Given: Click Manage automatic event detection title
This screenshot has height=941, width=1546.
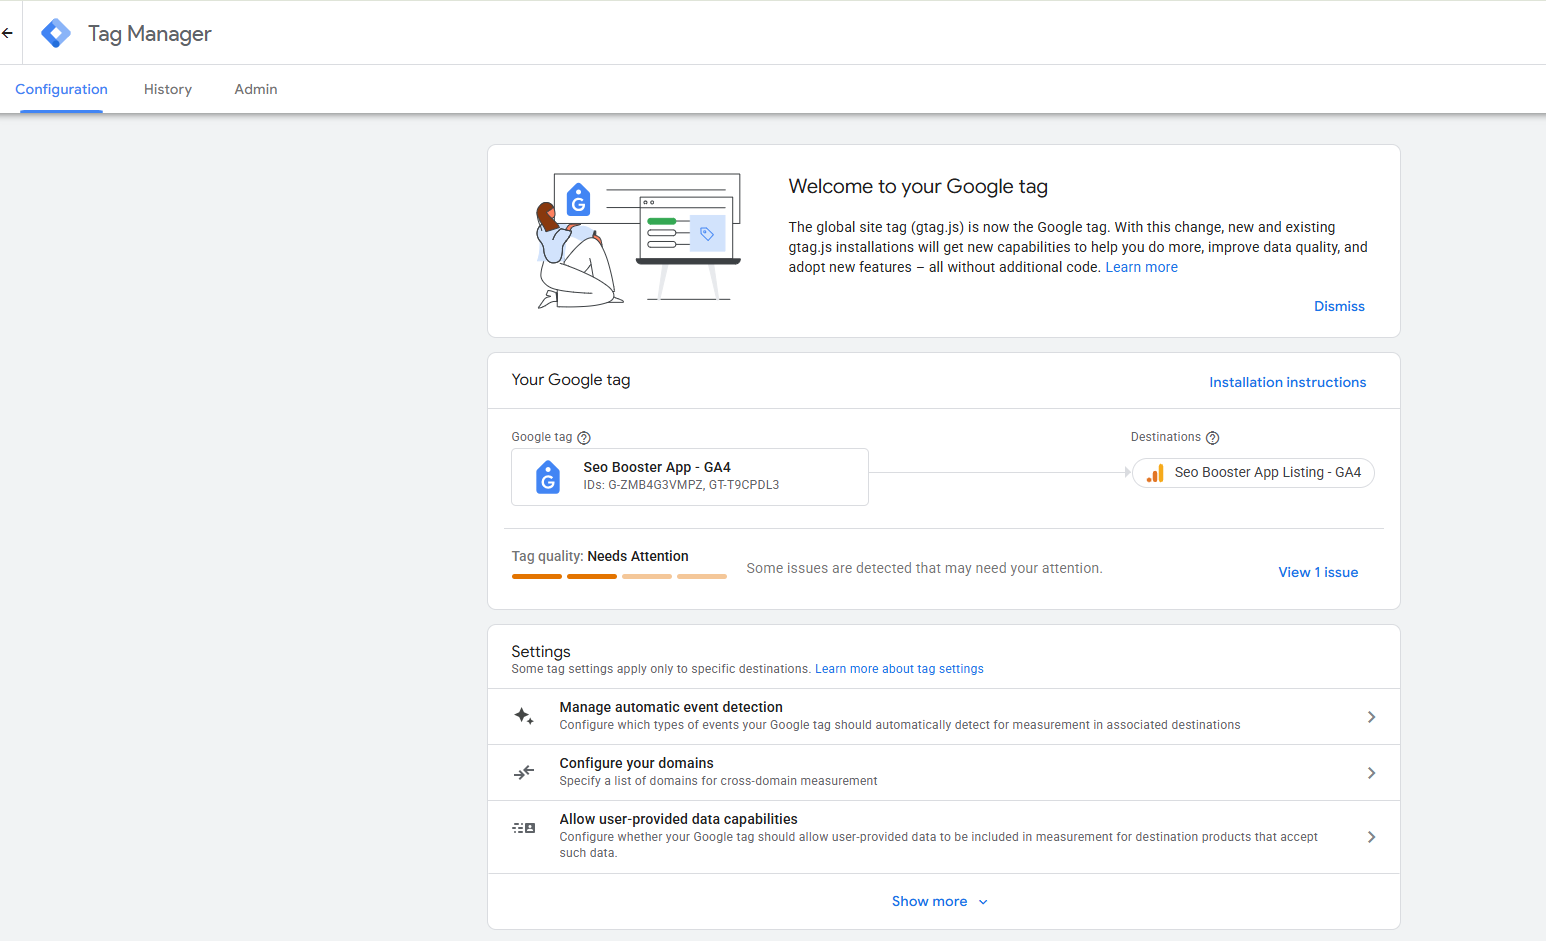Looking at the screenshot, I should 671,707.
